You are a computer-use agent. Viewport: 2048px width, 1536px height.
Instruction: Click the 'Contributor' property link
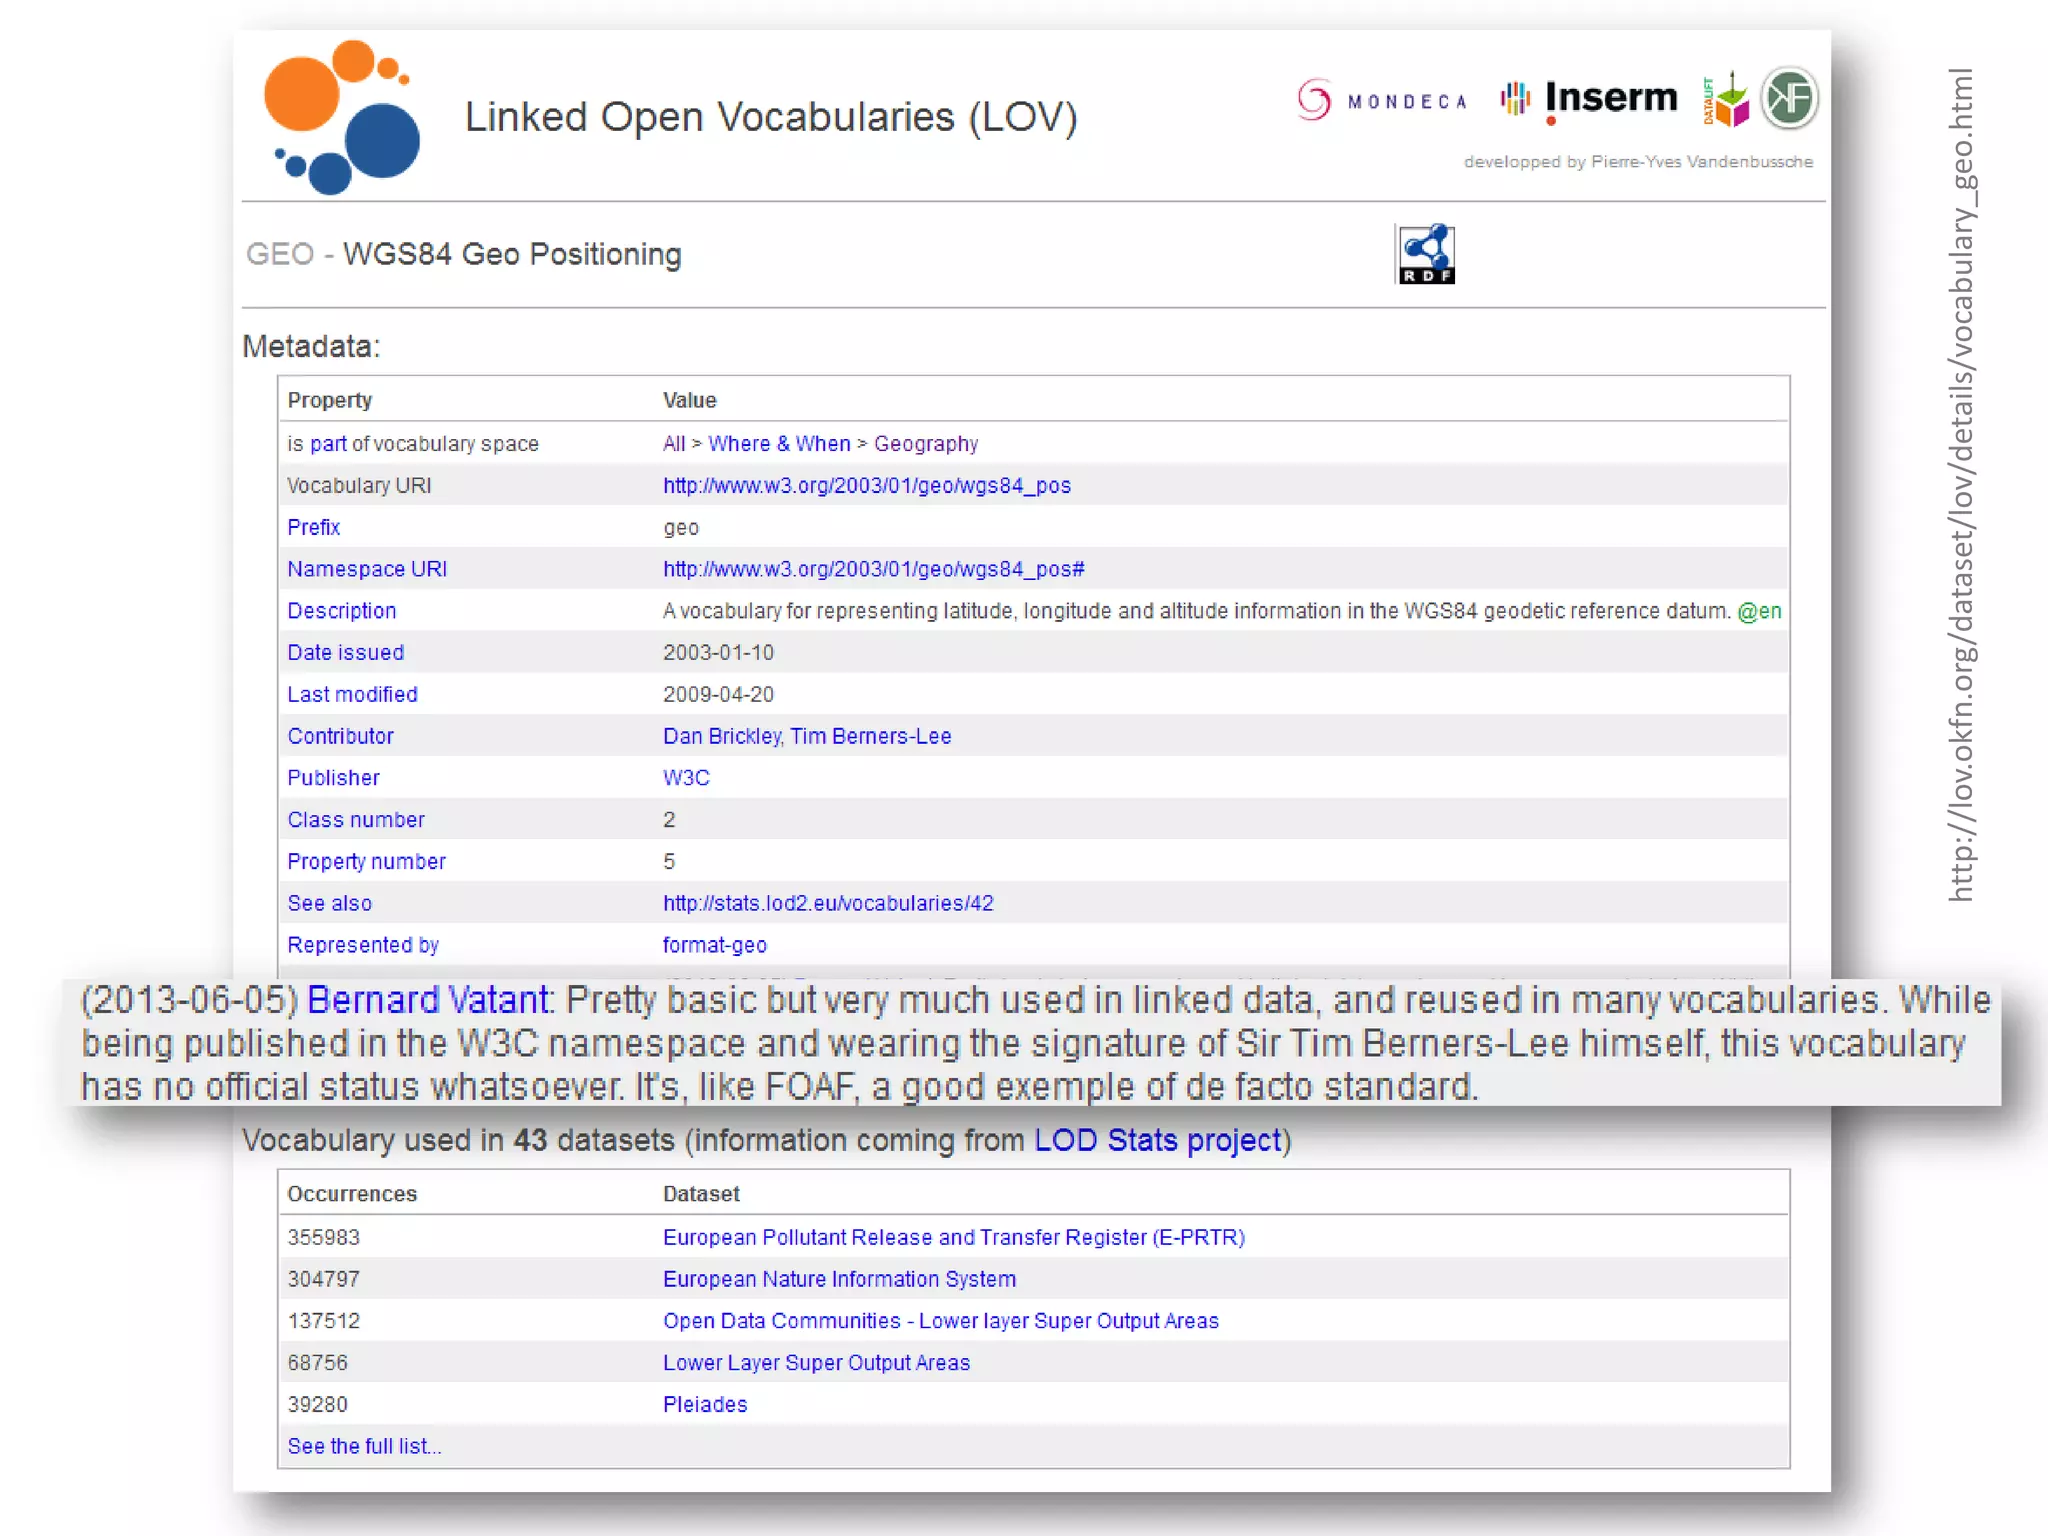pos(341,737)
